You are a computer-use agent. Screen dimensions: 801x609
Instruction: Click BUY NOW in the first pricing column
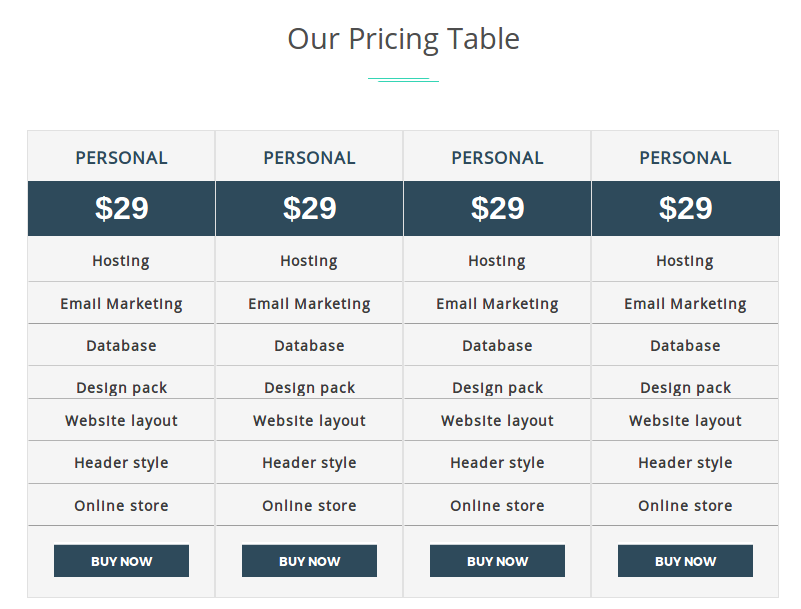[121, 561]
